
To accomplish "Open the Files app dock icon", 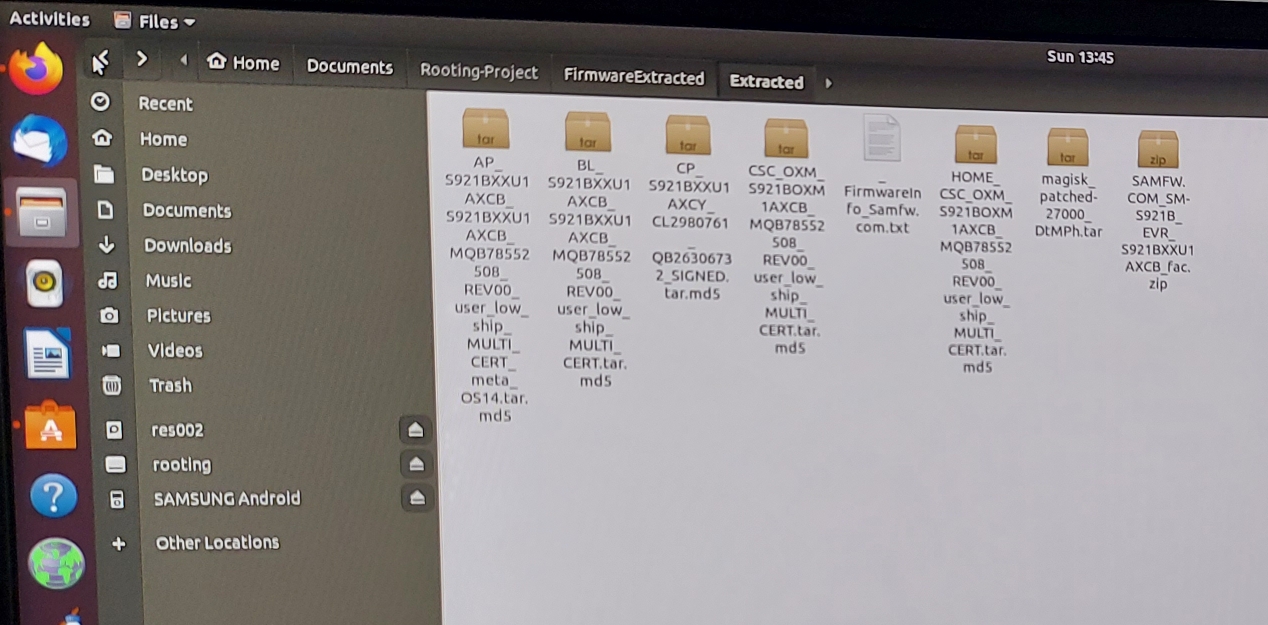I will click(x=40, y=214).
